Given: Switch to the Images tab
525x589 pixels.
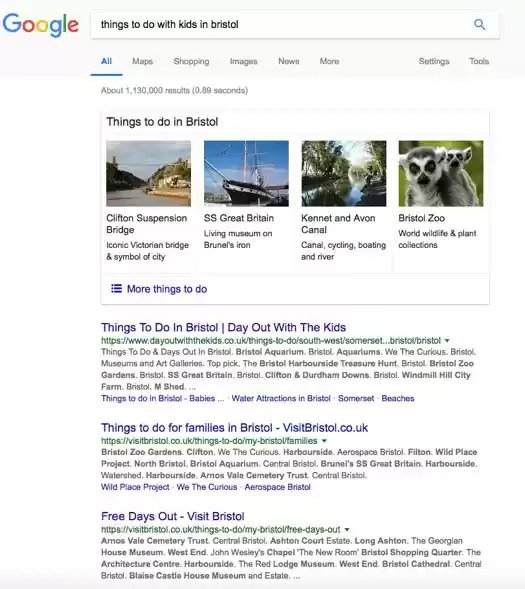Looking at the screenshot, I should pyautogui.click(x=243, y=61).
